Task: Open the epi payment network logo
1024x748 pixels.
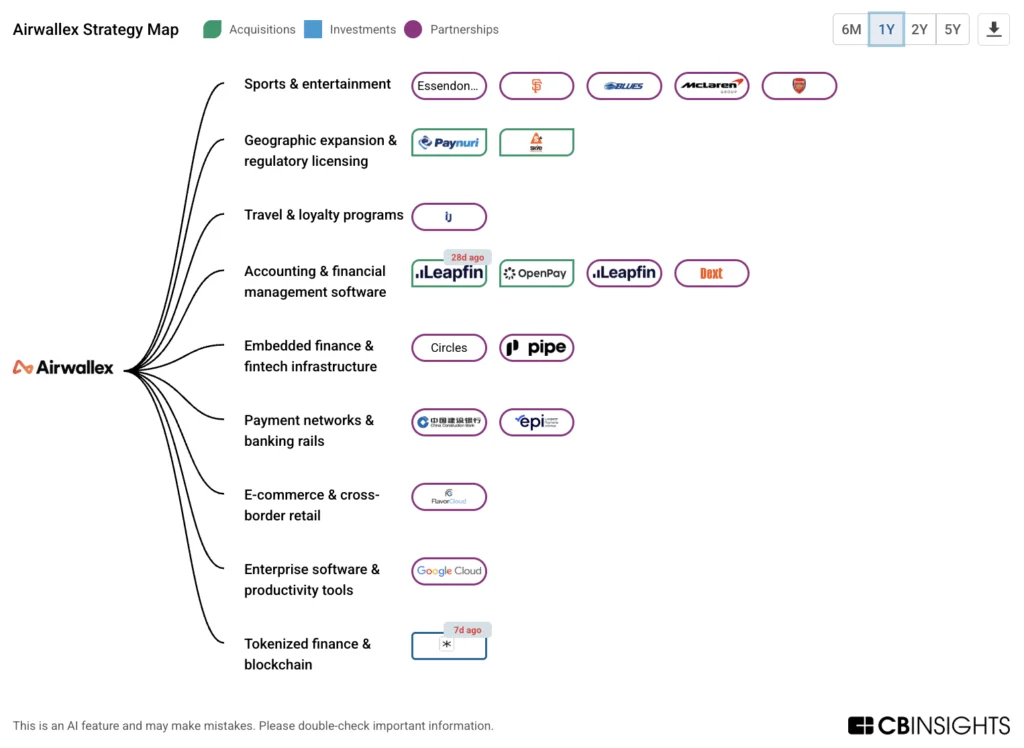Action: [536, 422]
